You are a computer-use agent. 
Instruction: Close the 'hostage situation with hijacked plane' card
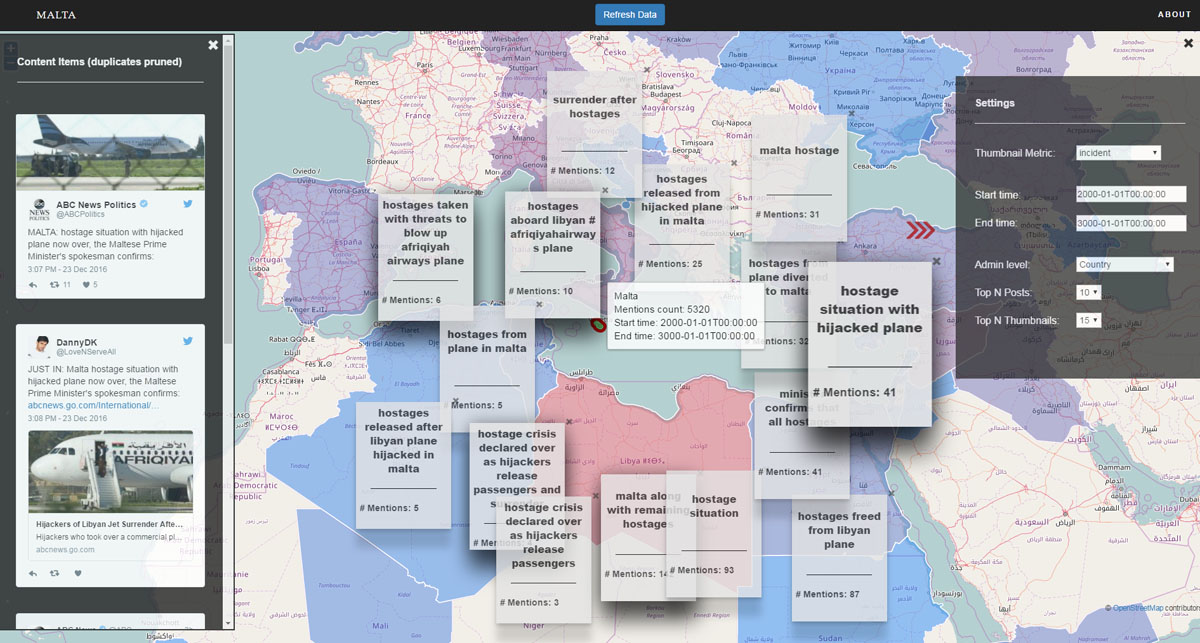pos(936,261)
